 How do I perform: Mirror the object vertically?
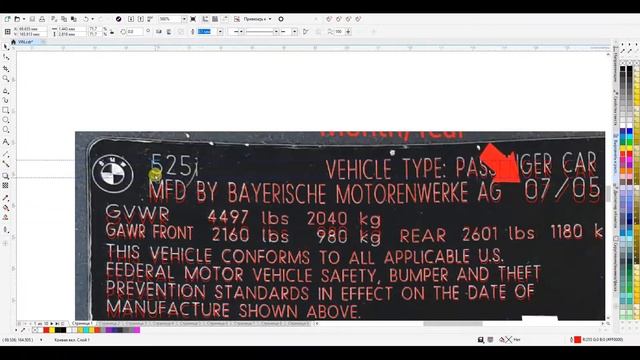point(169,31)
